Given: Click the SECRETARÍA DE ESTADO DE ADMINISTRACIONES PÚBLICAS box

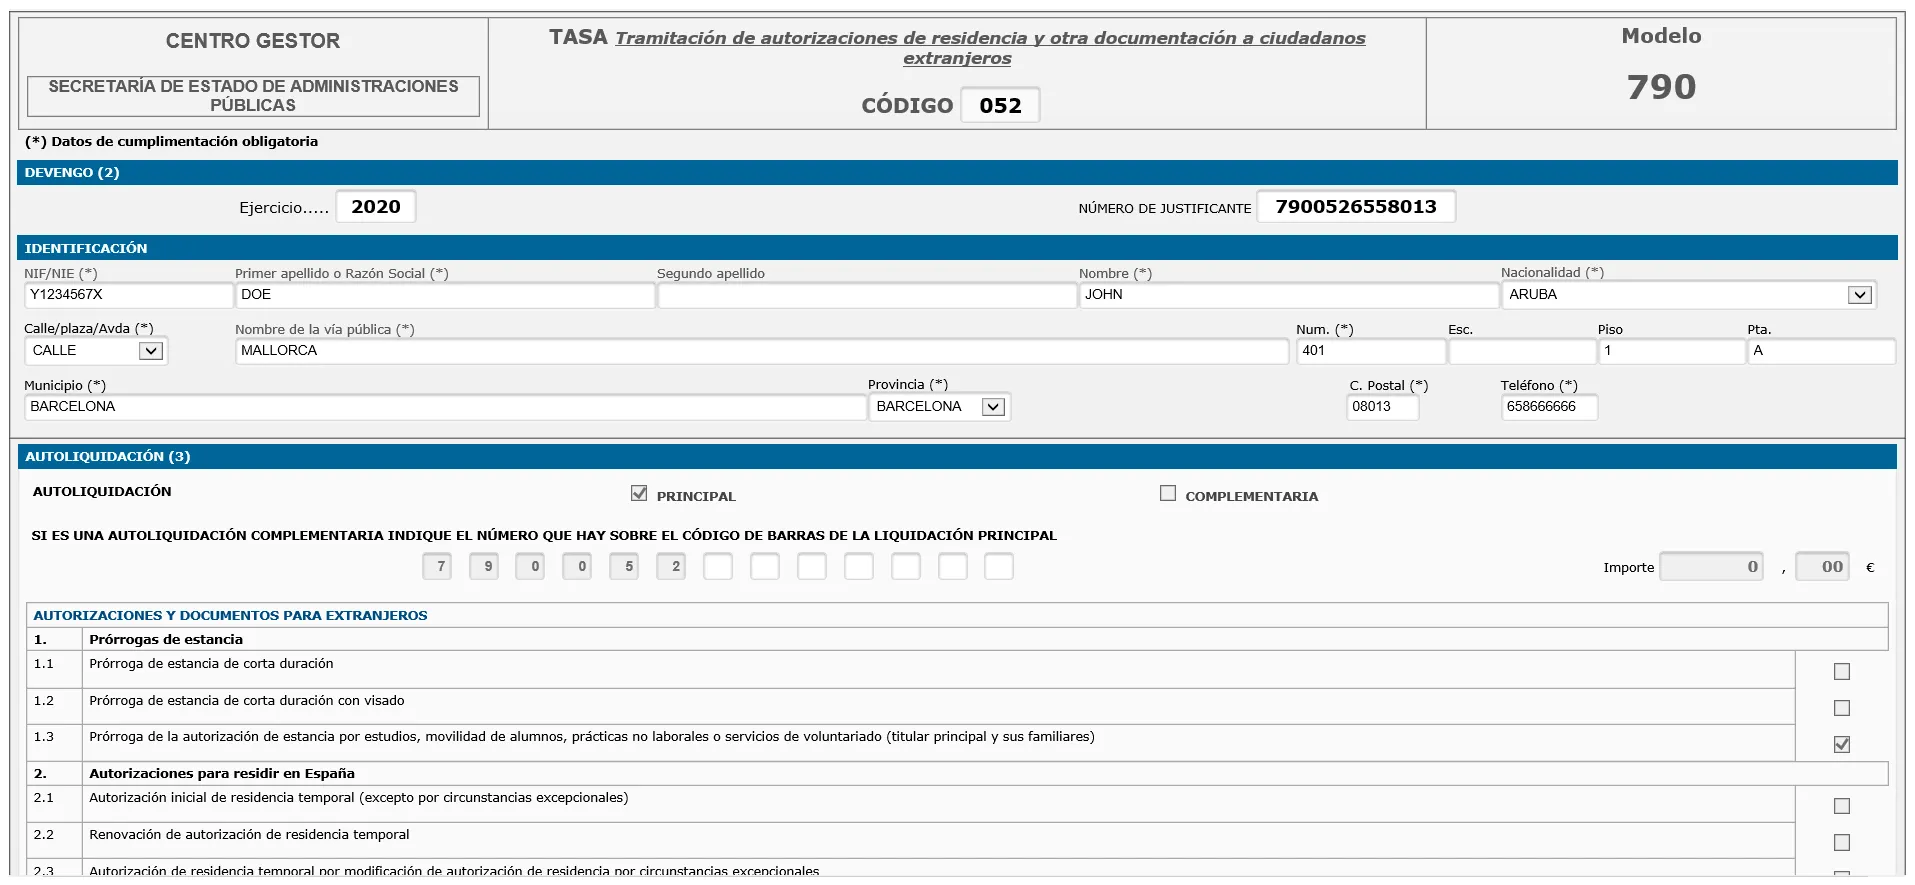Looking at the screenshot, I should pyautogui.click(x=253, y=96).
